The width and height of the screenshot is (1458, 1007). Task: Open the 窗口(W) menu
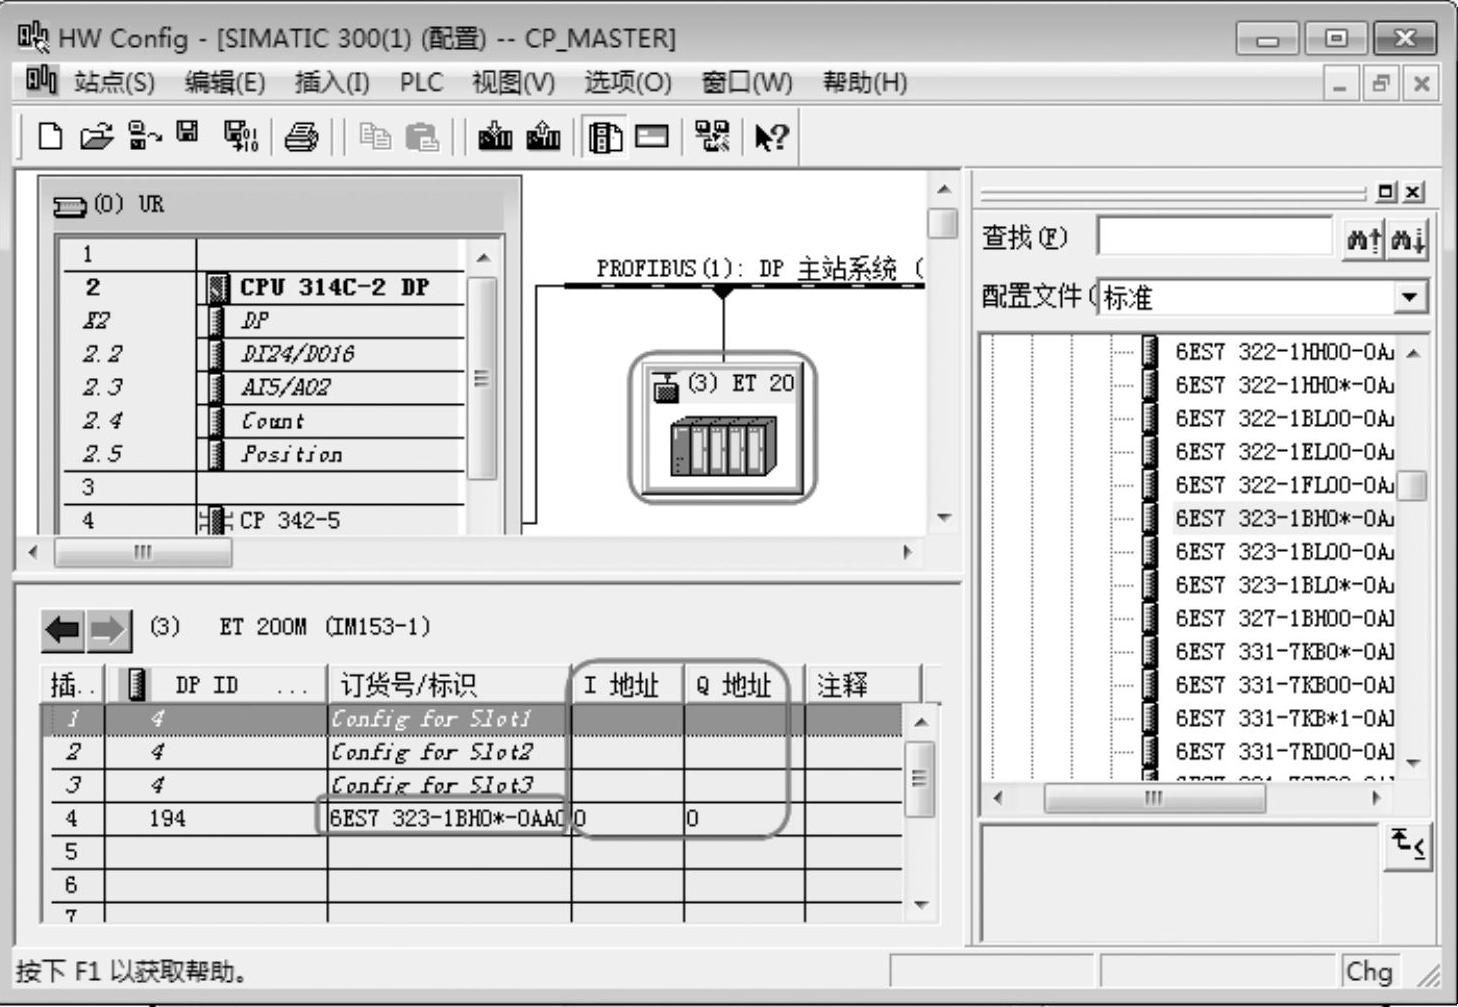(x=747, y=82)
